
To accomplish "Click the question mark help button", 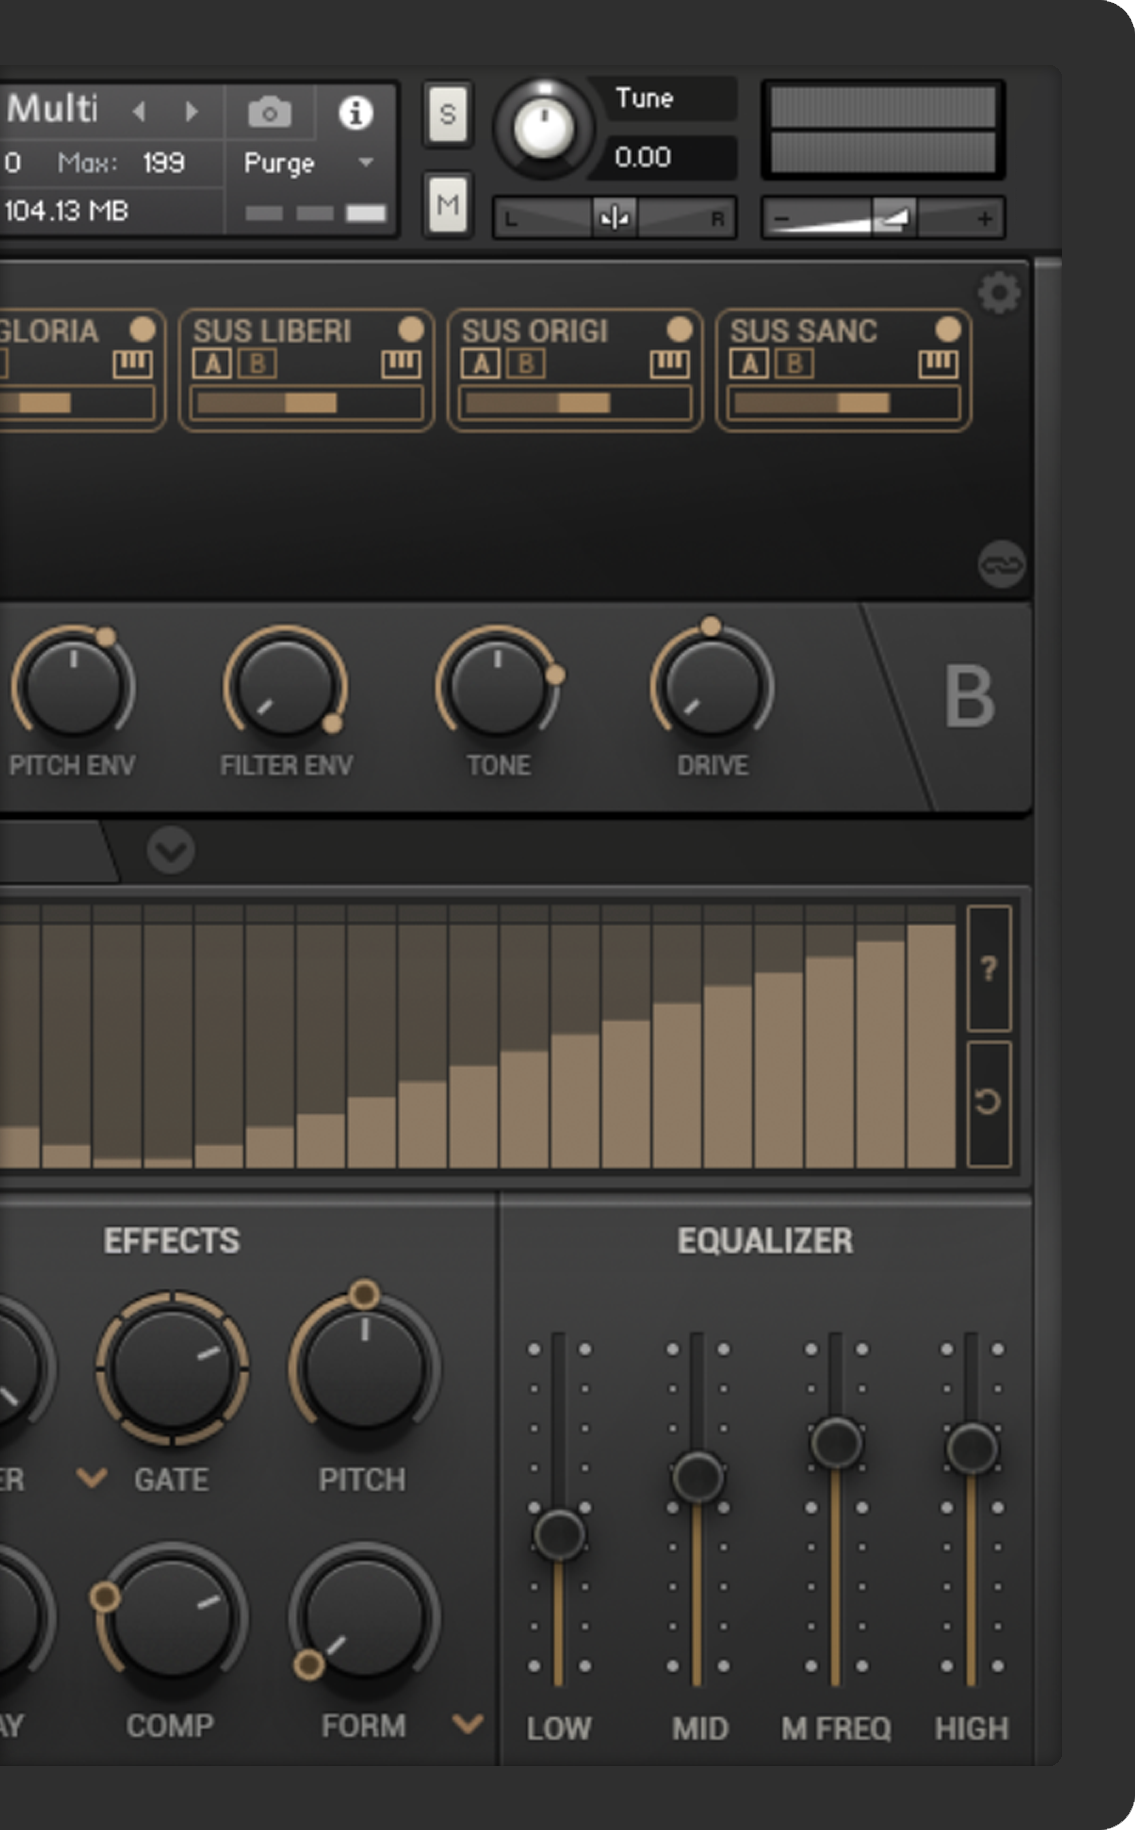I will point(988,968).
